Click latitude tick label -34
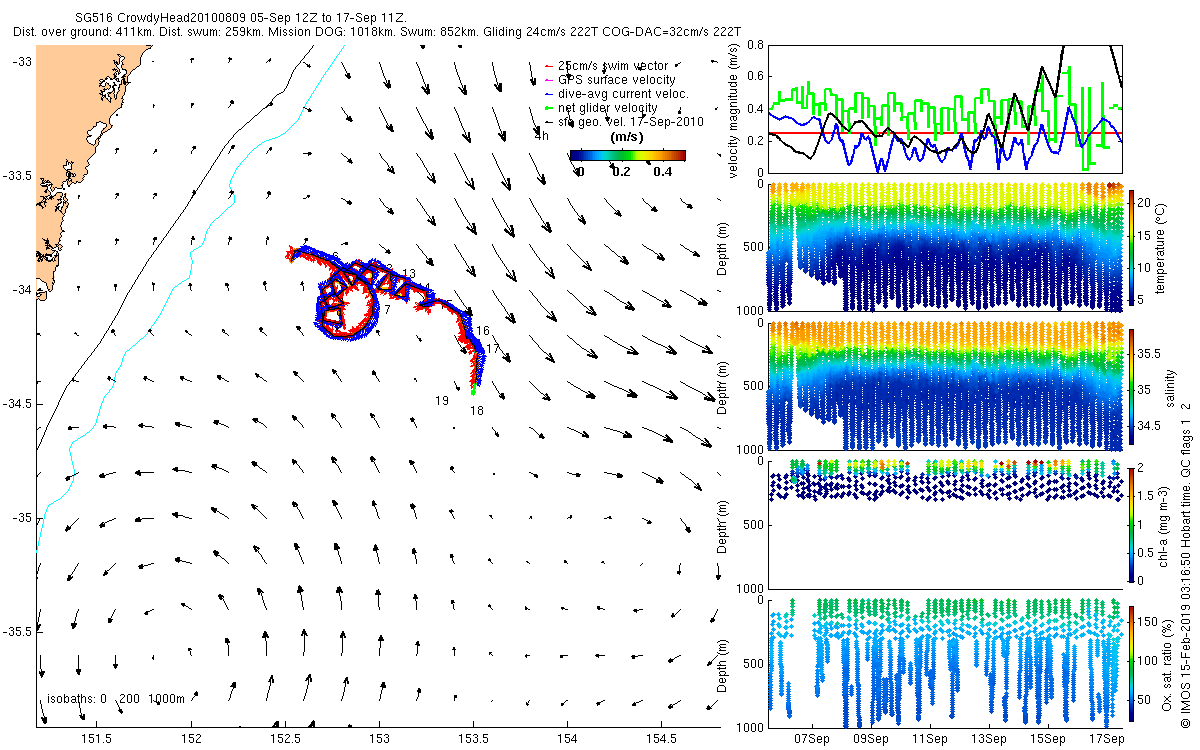Screen dimensions: 1200x750 pyautogui.click(x=21, y=290)
